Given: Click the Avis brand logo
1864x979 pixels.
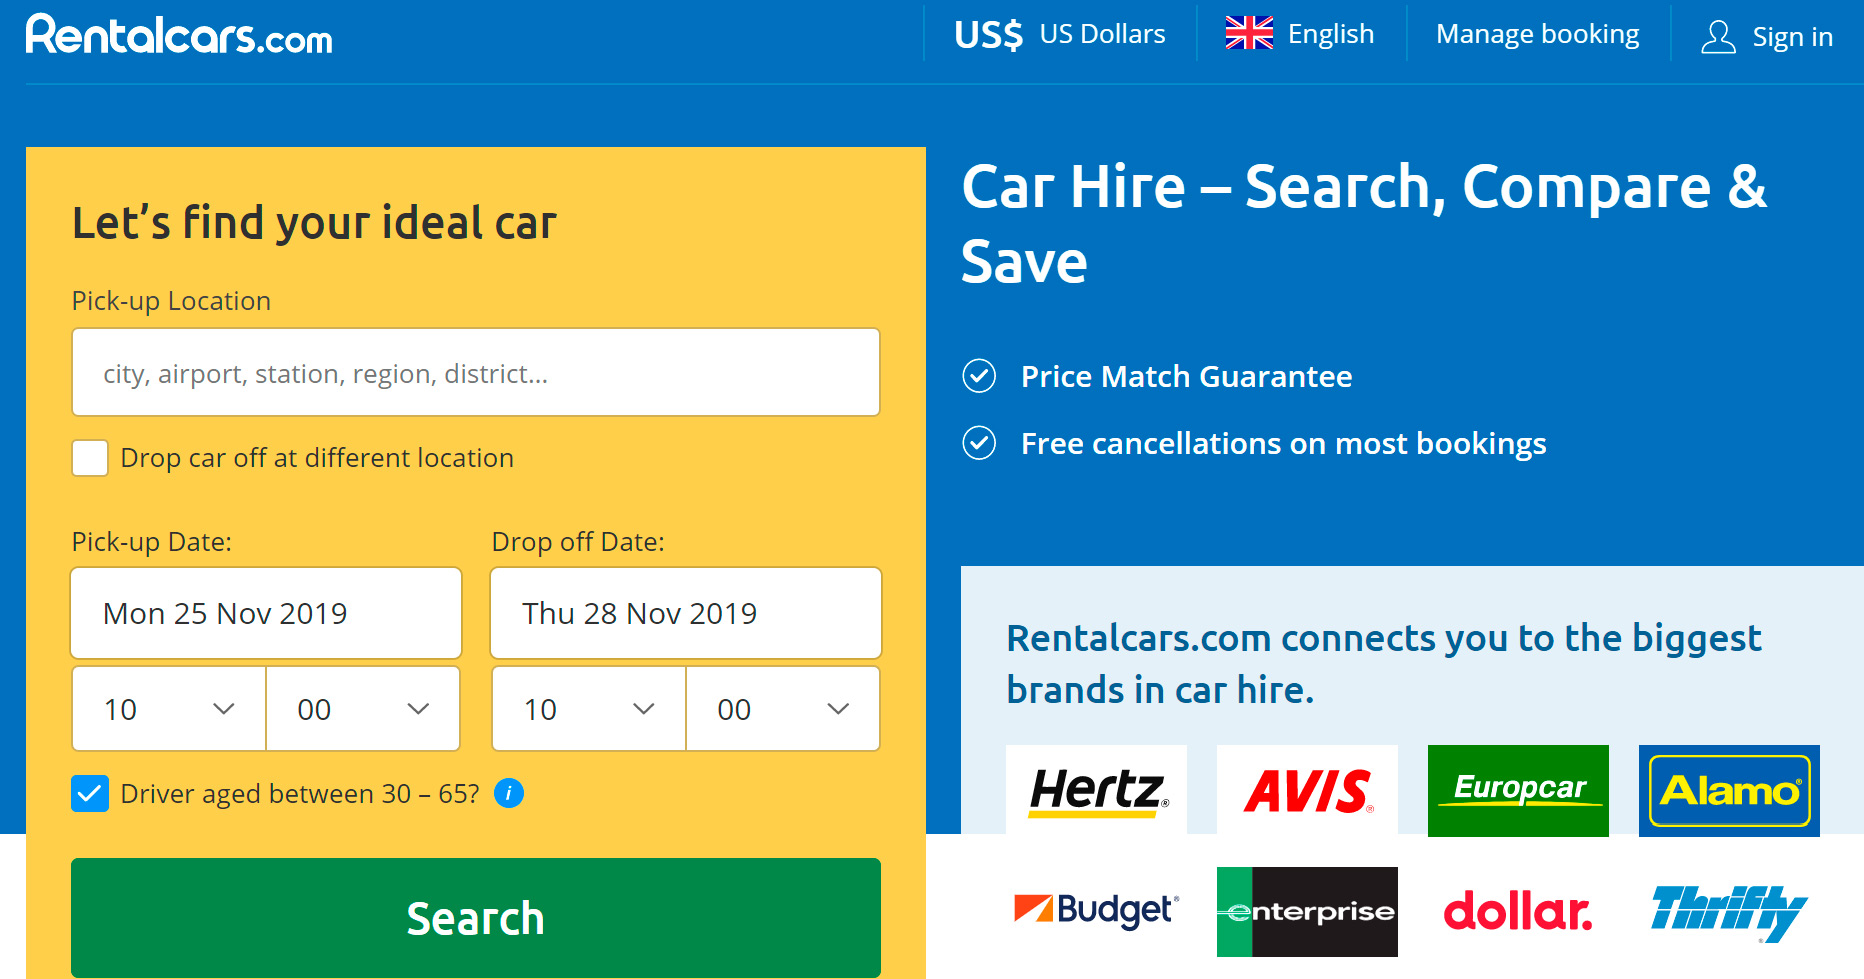Looking at the screenshot, I should [1307, 790].
